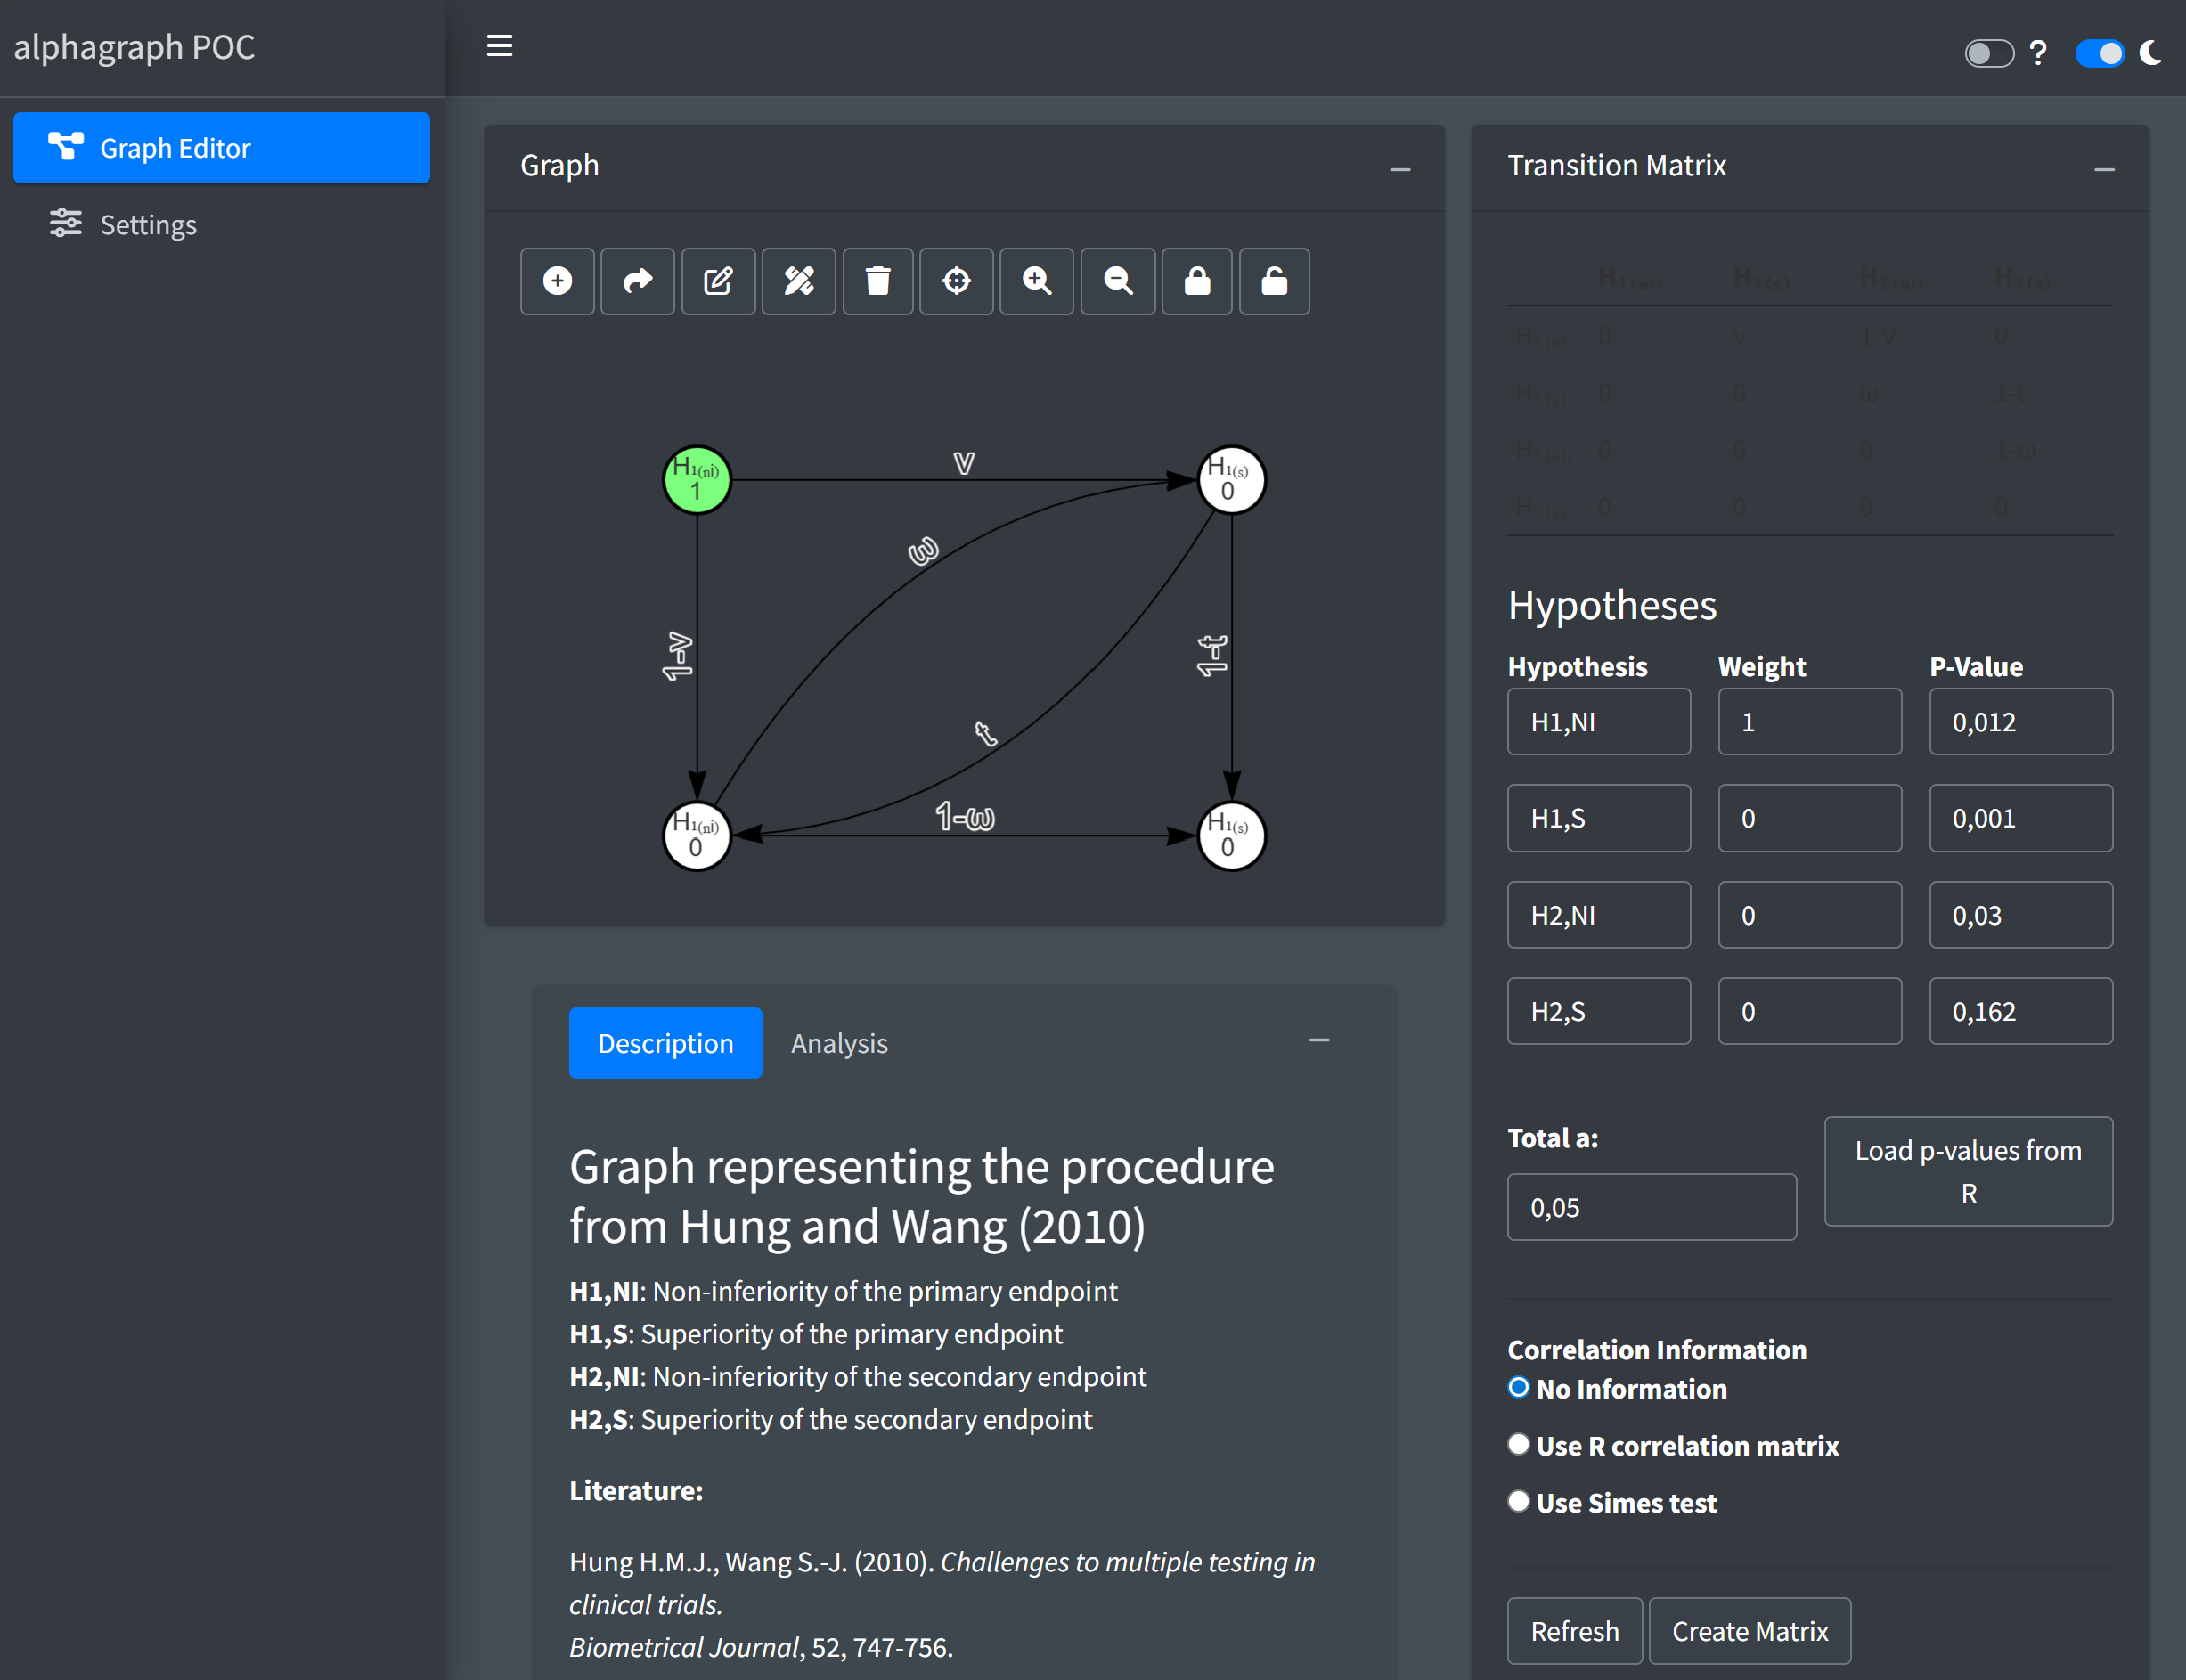Edit the P-Value field showing 0,03

click(x=2021, y=915)
